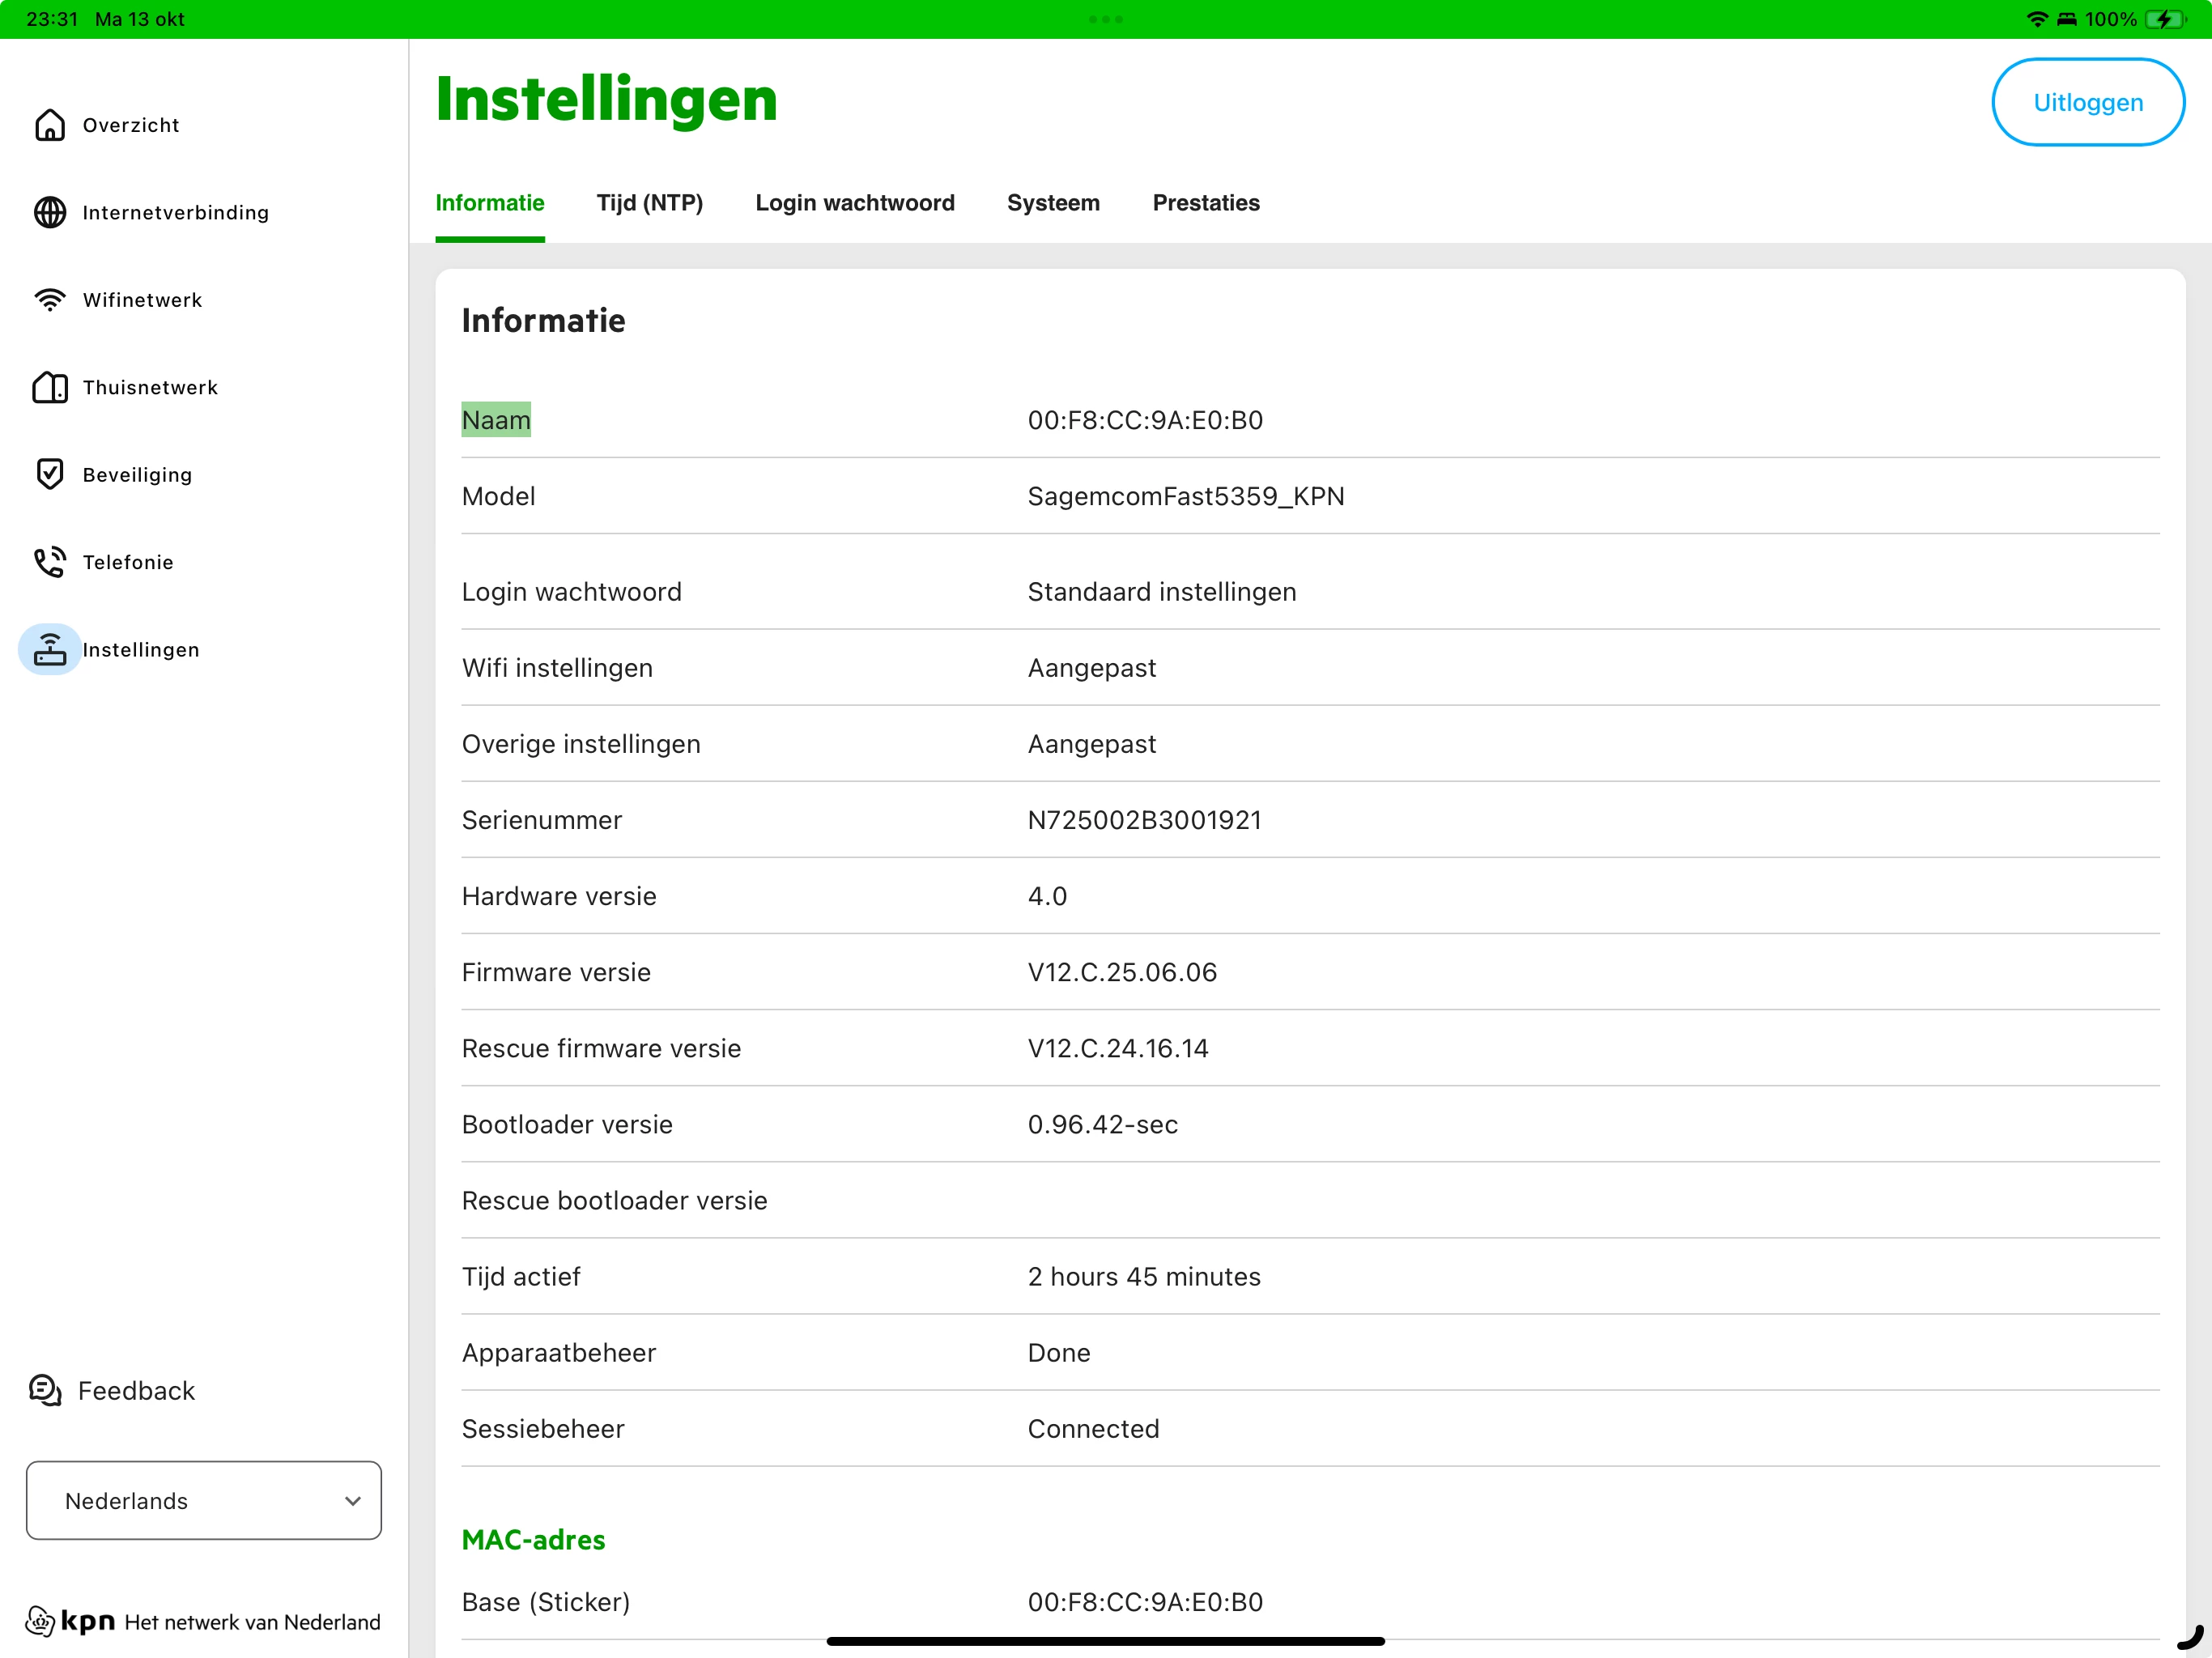Open Beveiliging via the shield icon
2212x1658 pixels.
[50, 474]
